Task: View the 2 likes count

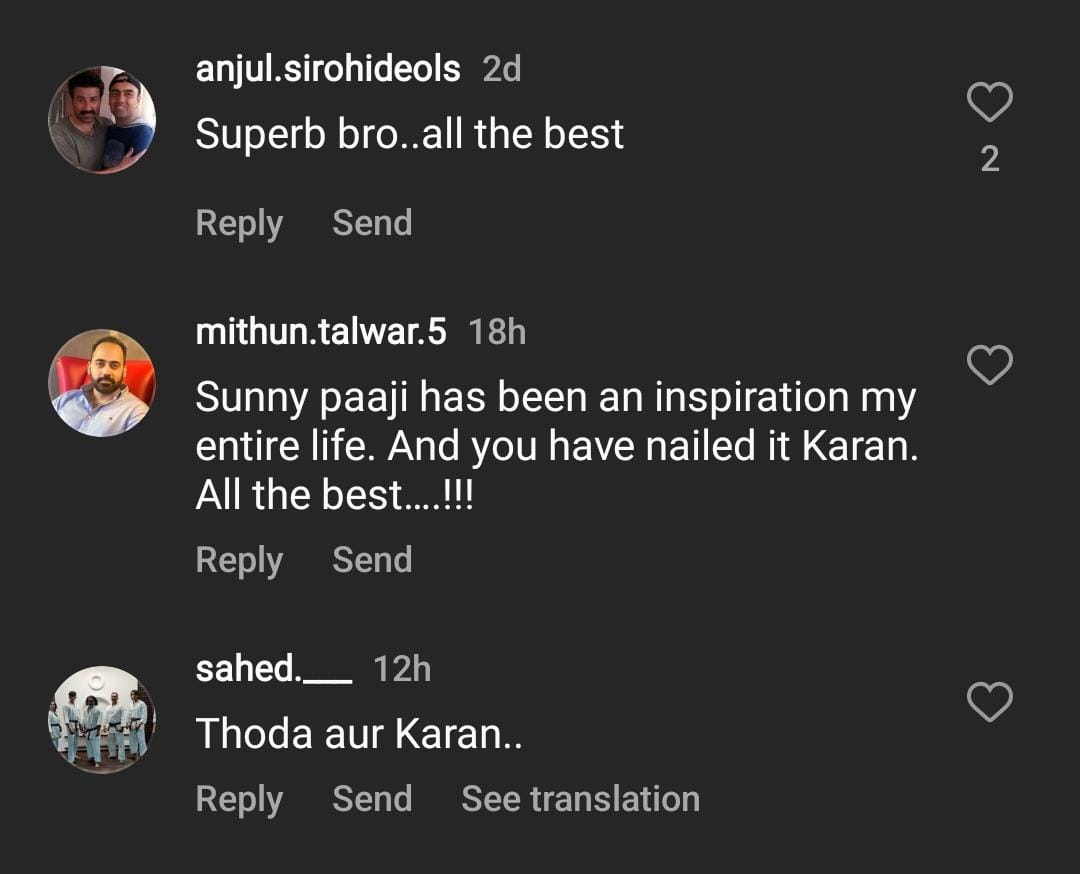Action: click(990, 160)
